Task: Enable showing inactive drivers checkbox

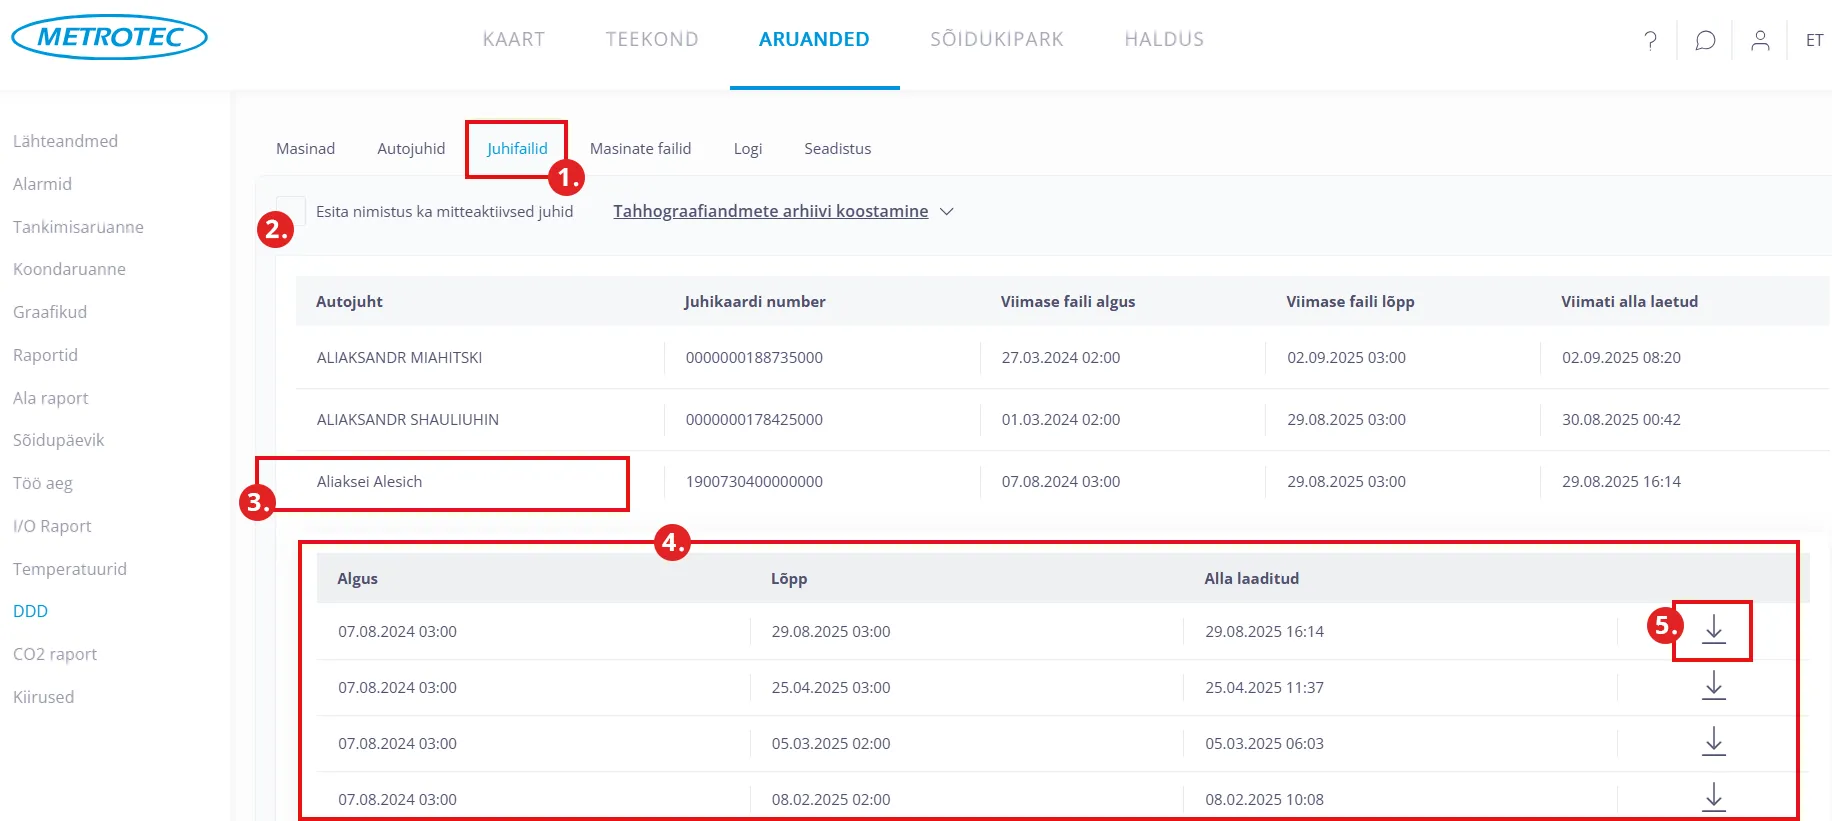Action: [291, 211]
